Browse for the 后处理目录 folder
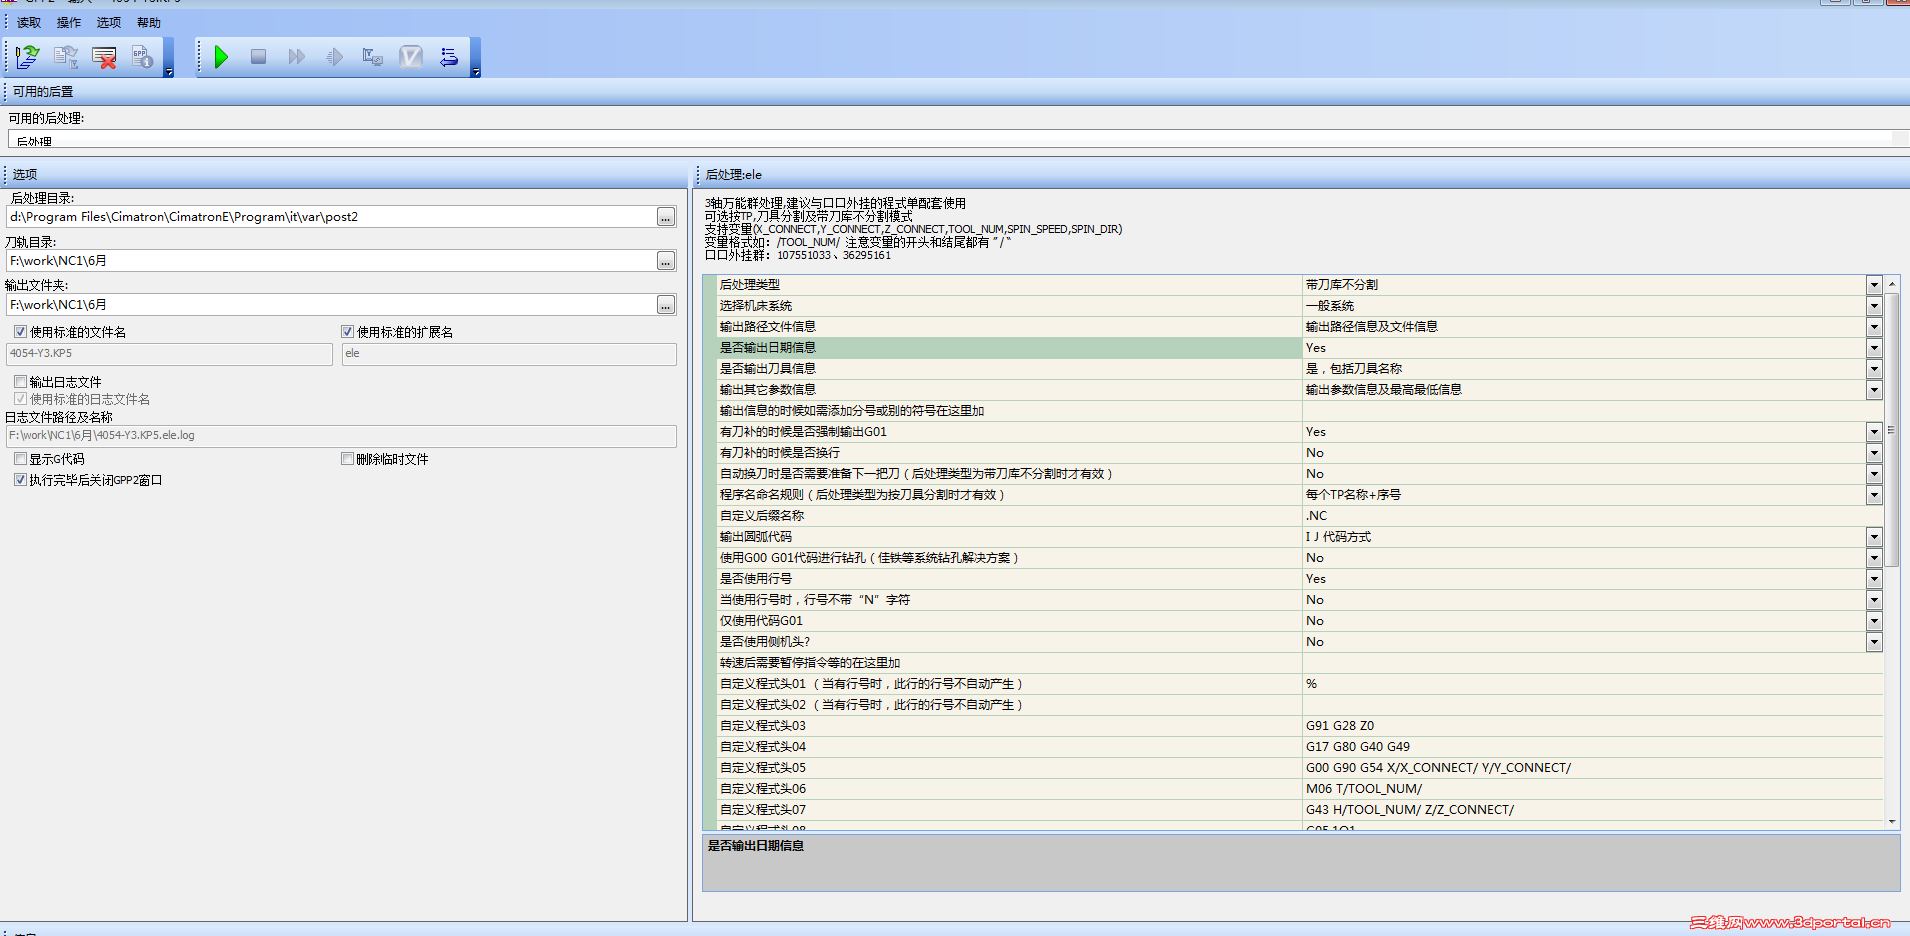The width and height of the screenshot is (1910, 936). pyautogui.click(x=666, y=217)
